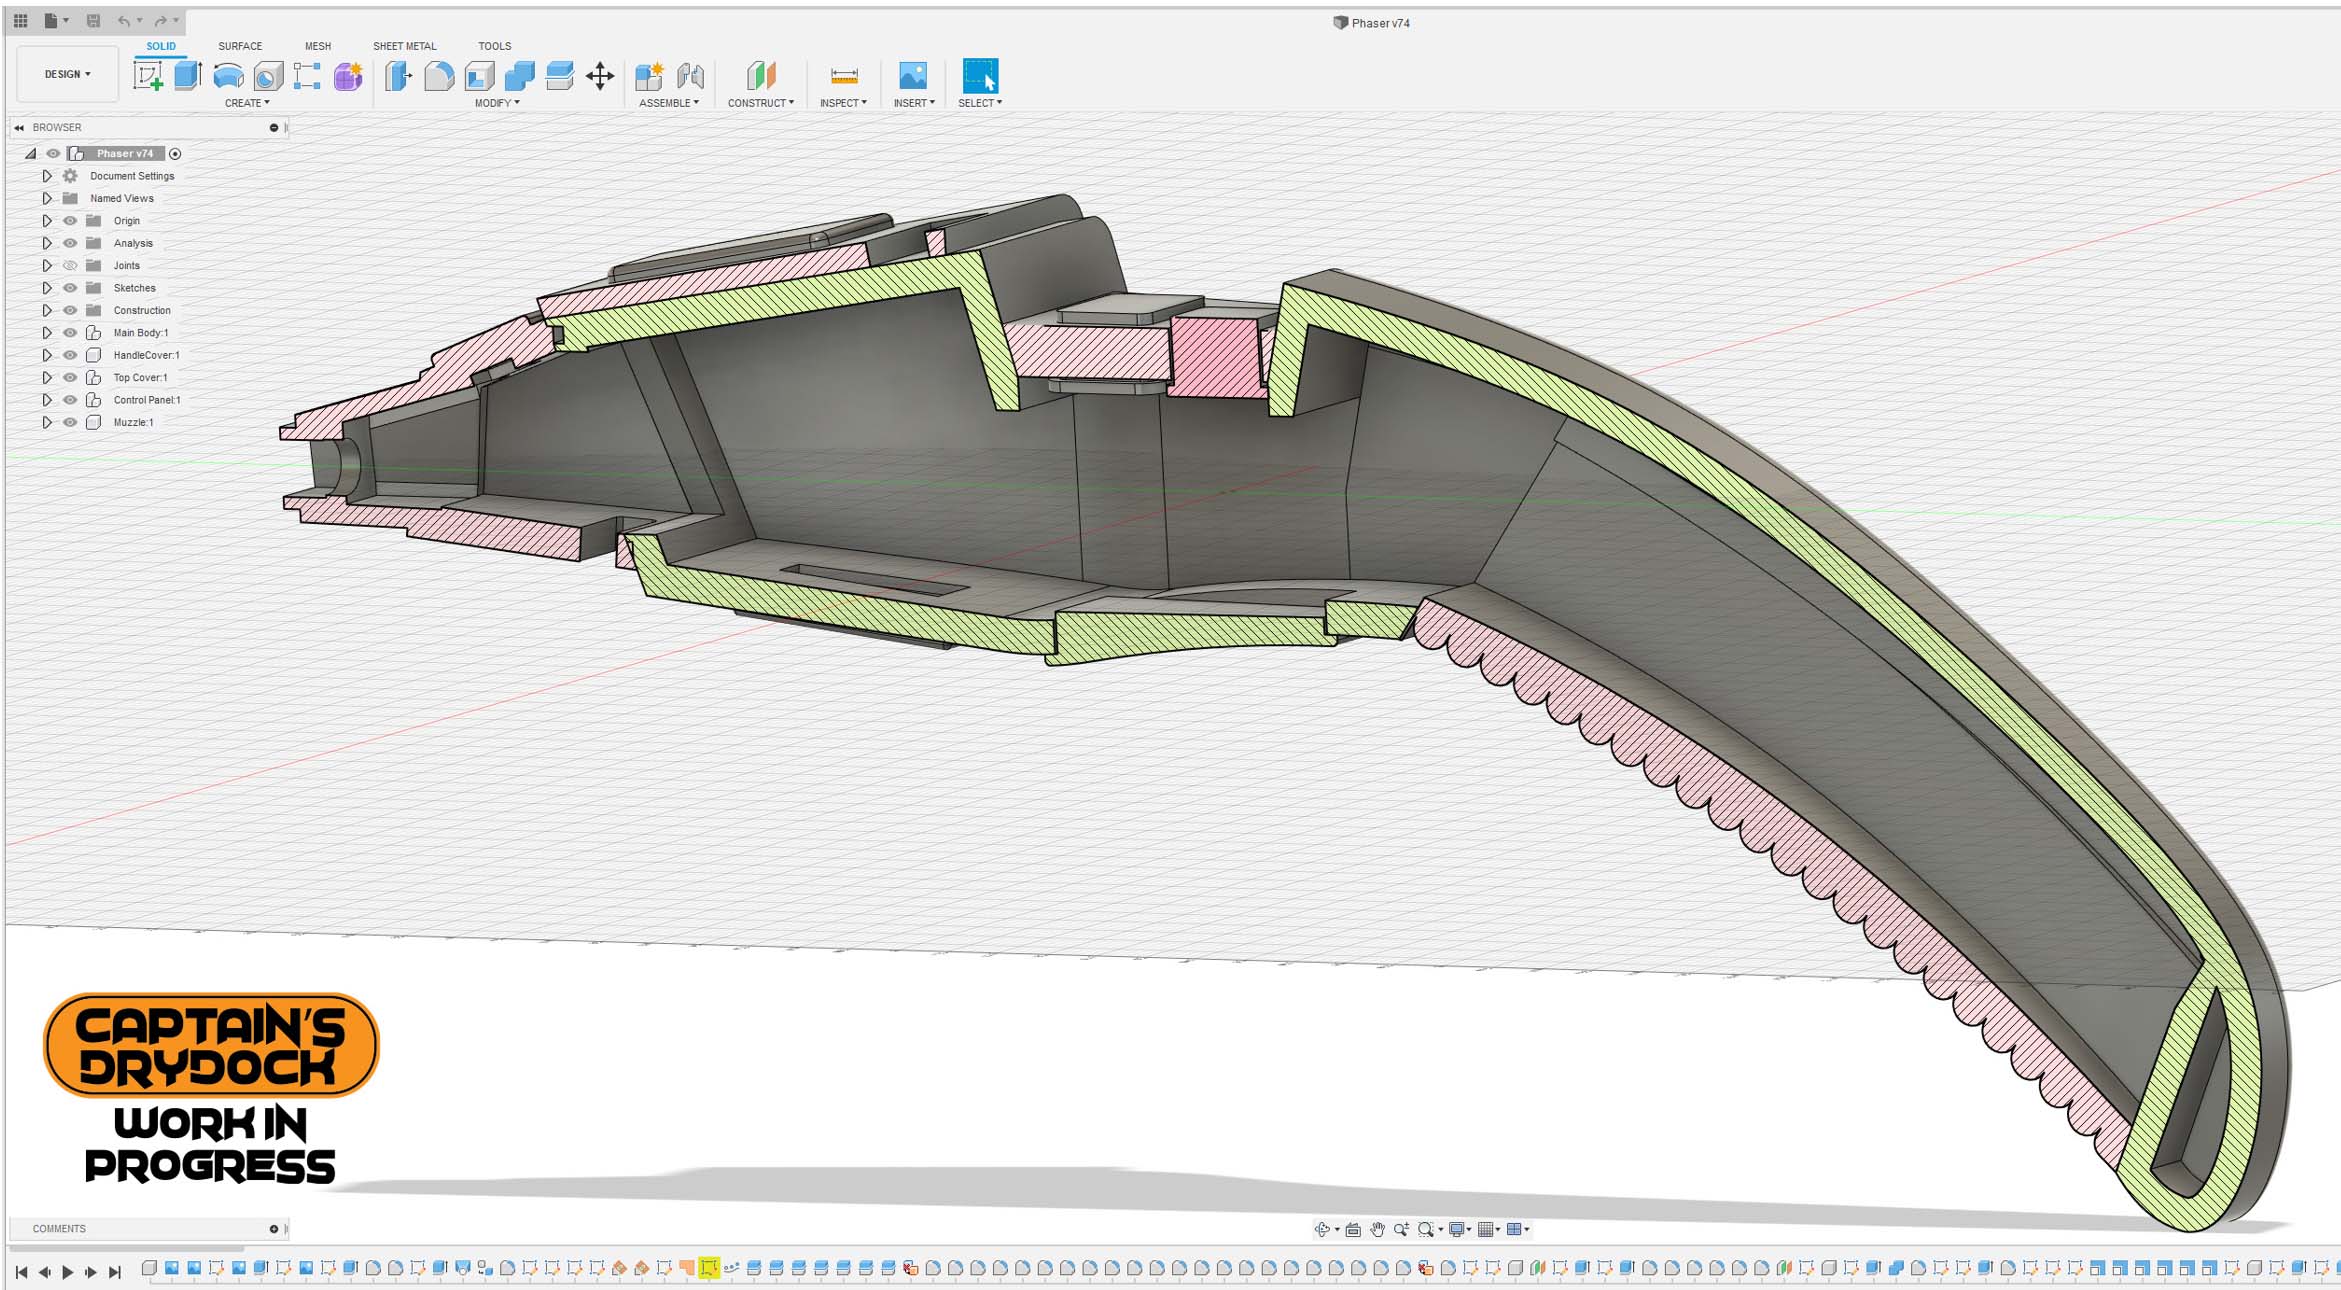Select the SOLID tab
This screenshot has width=2341, height=1290.
click(161, 46)
